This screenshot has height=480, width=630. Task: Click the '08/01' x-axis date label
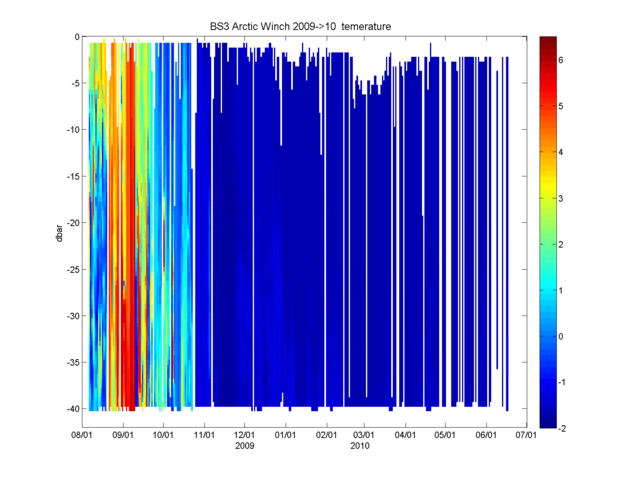click(x=82, y=437)
